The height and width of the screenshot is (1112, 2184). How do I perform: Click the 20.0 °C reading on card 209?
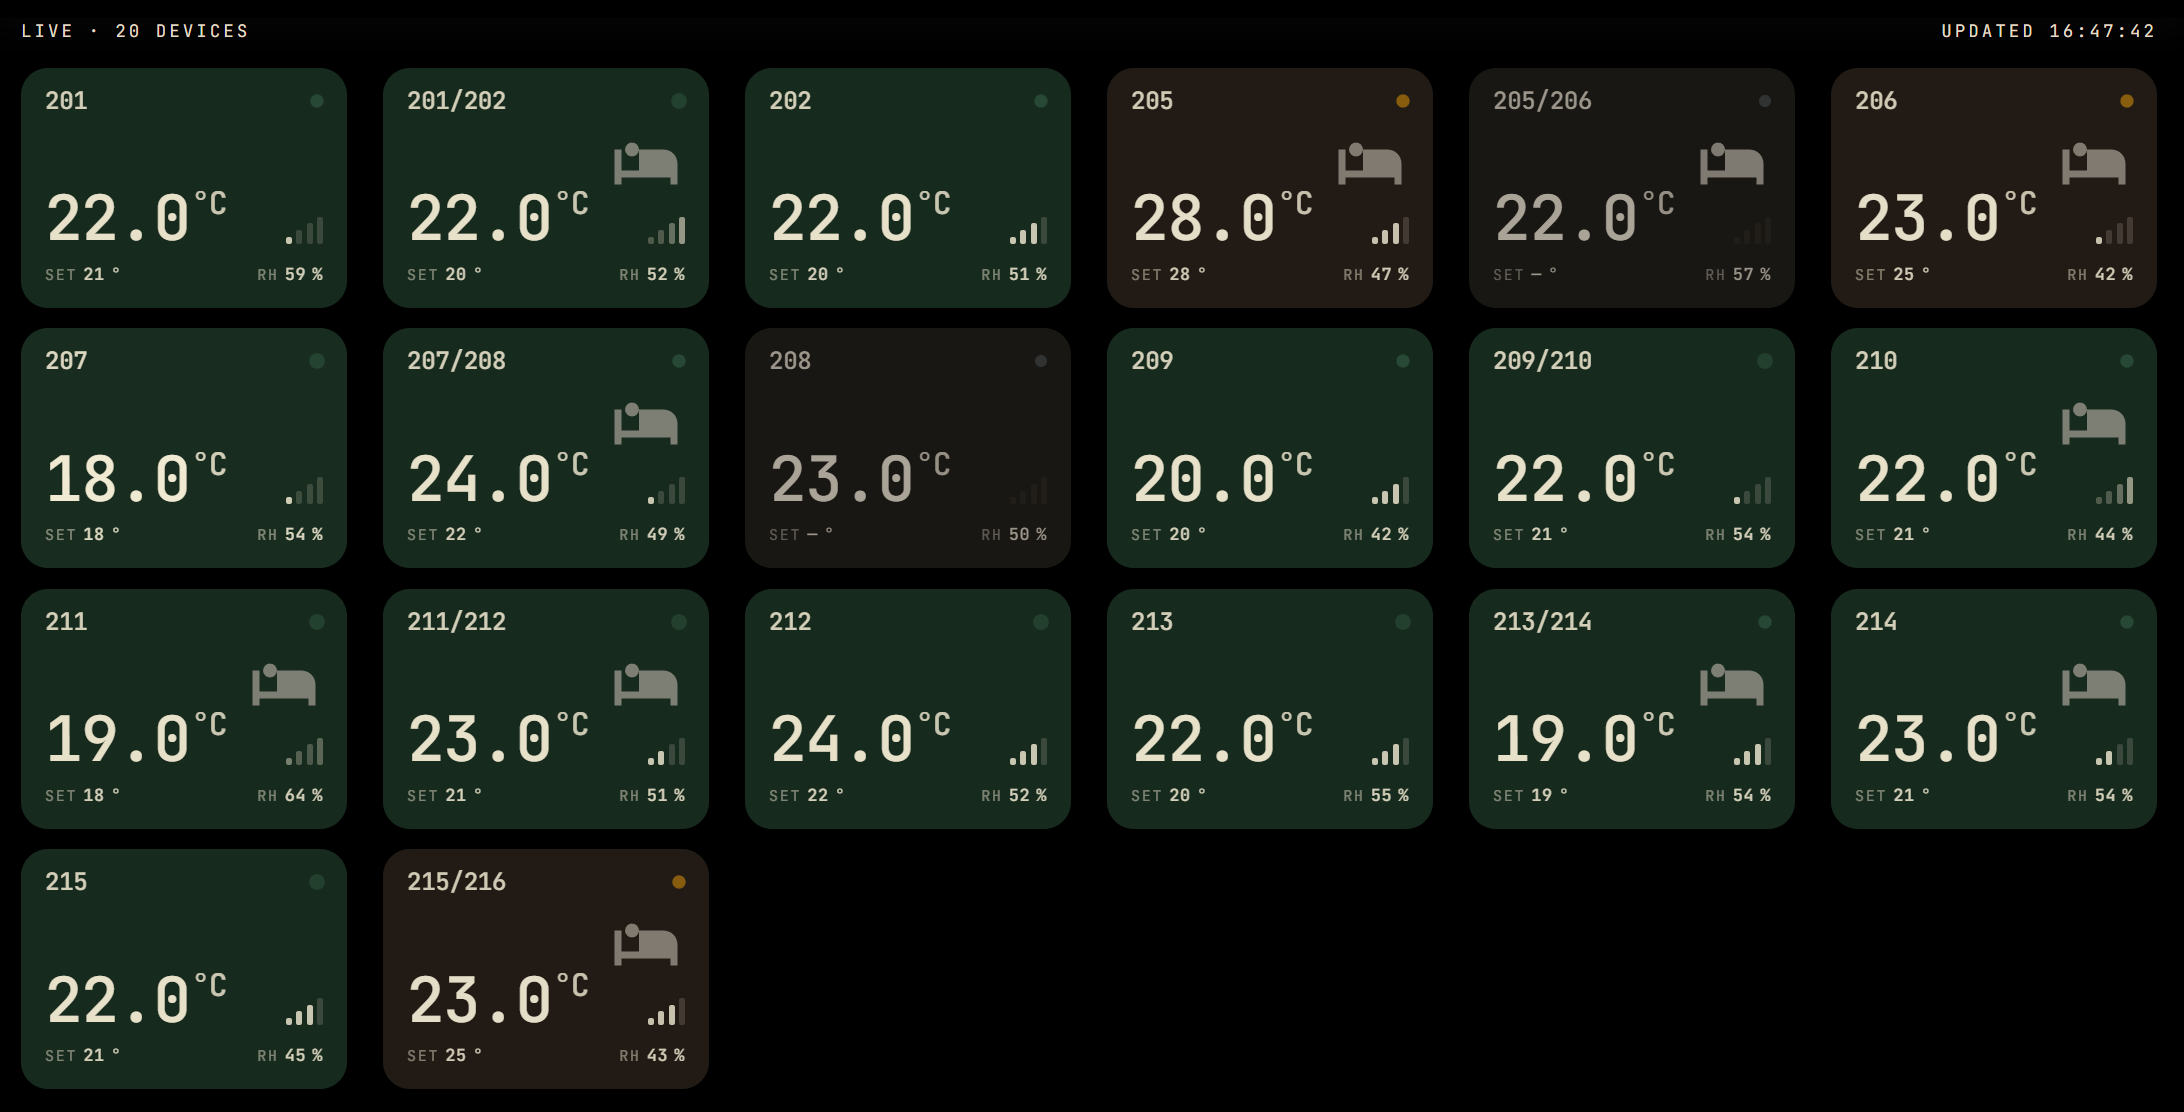pyautogui.click(x=1222, y=478)
